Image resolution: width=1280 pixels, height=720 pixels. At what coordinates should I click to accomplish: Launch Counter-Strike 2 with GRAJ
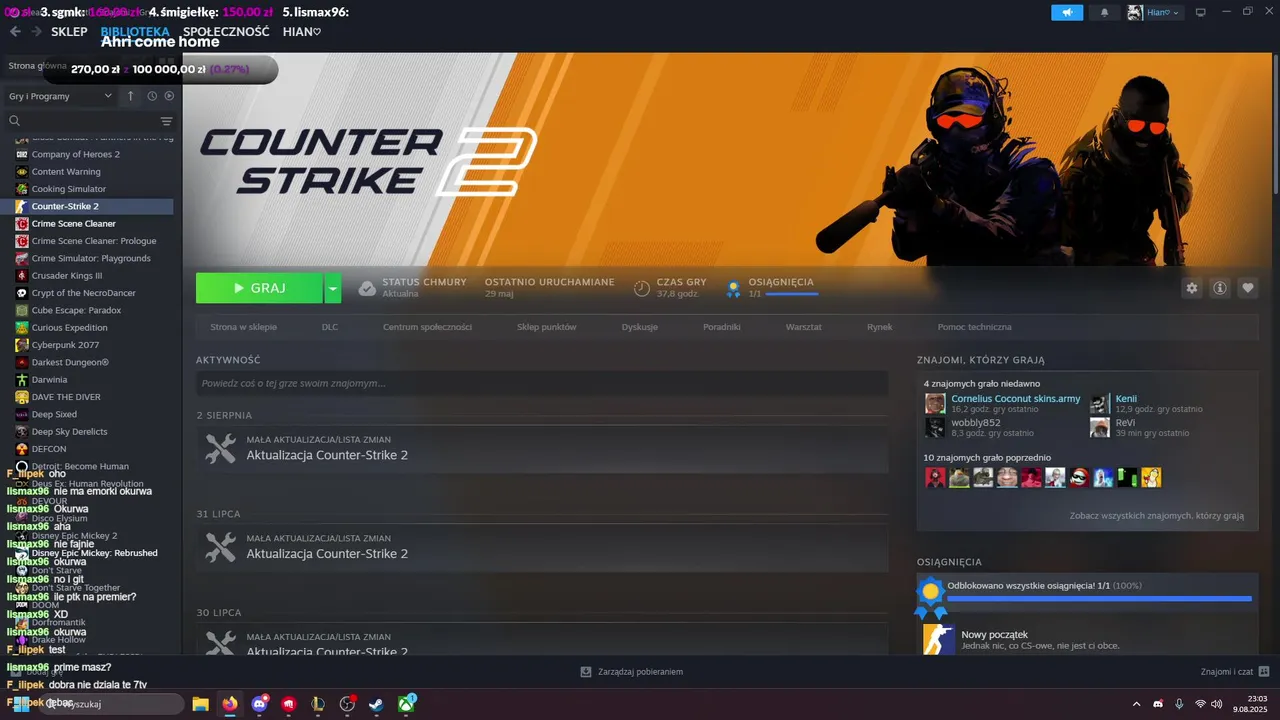259,288
